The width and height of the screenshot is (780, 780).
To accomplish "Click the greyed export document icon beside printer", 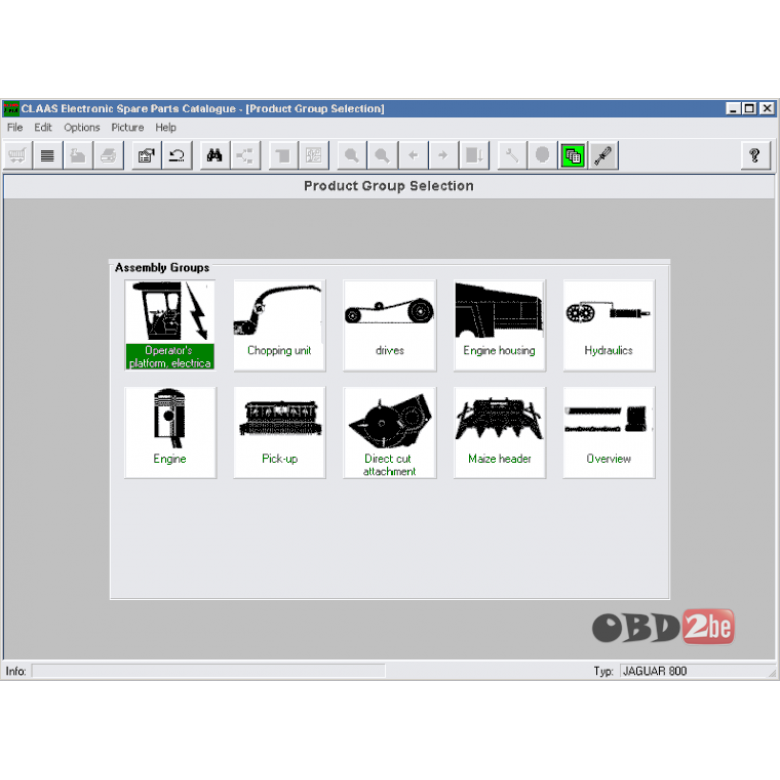I will pos(78,156).
